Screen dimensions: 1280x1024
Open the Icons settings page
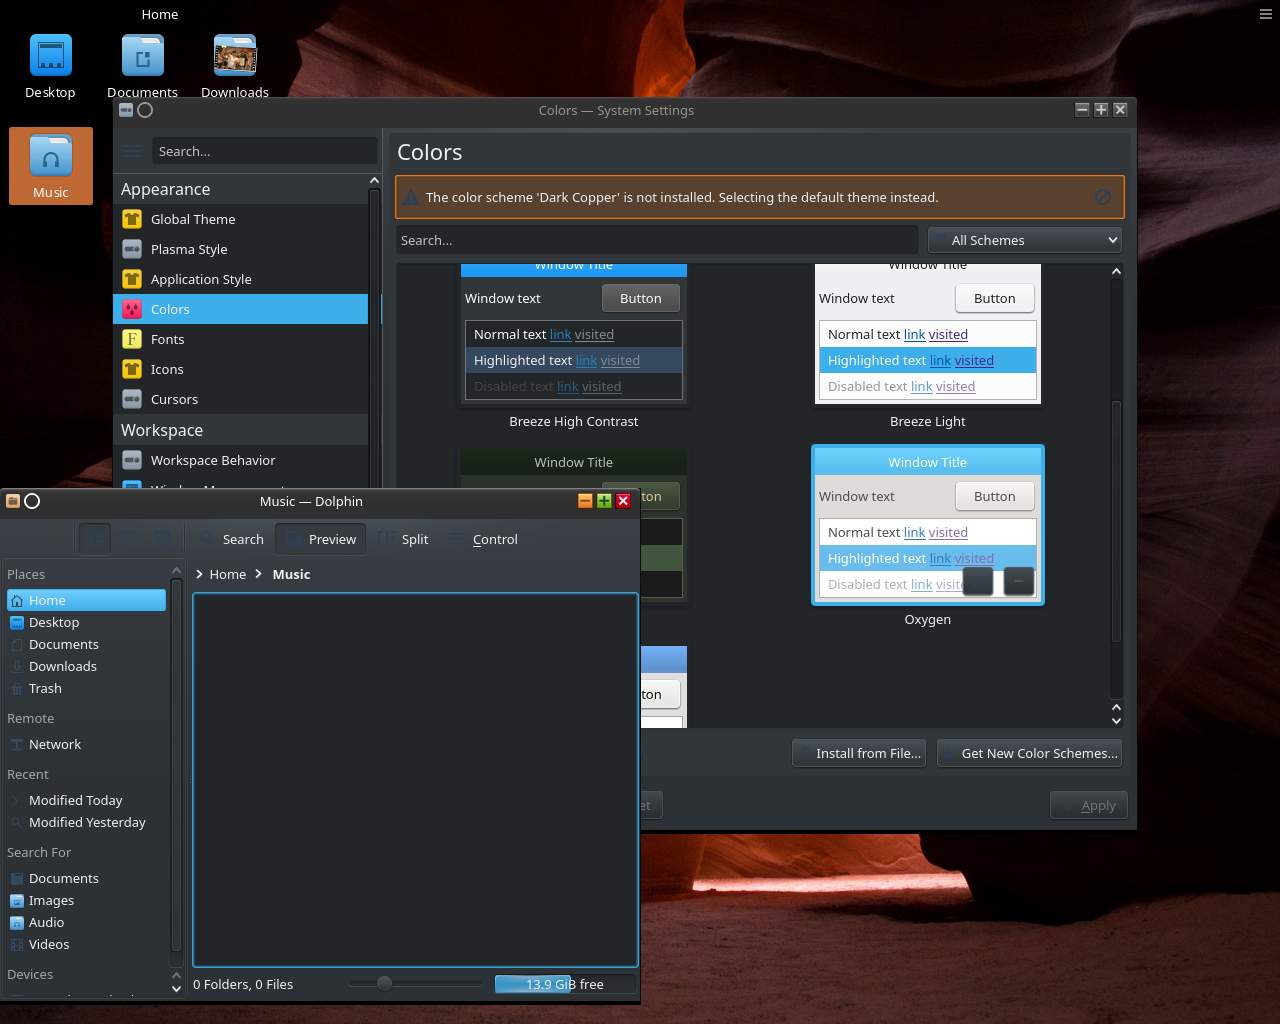coord(240,369)
